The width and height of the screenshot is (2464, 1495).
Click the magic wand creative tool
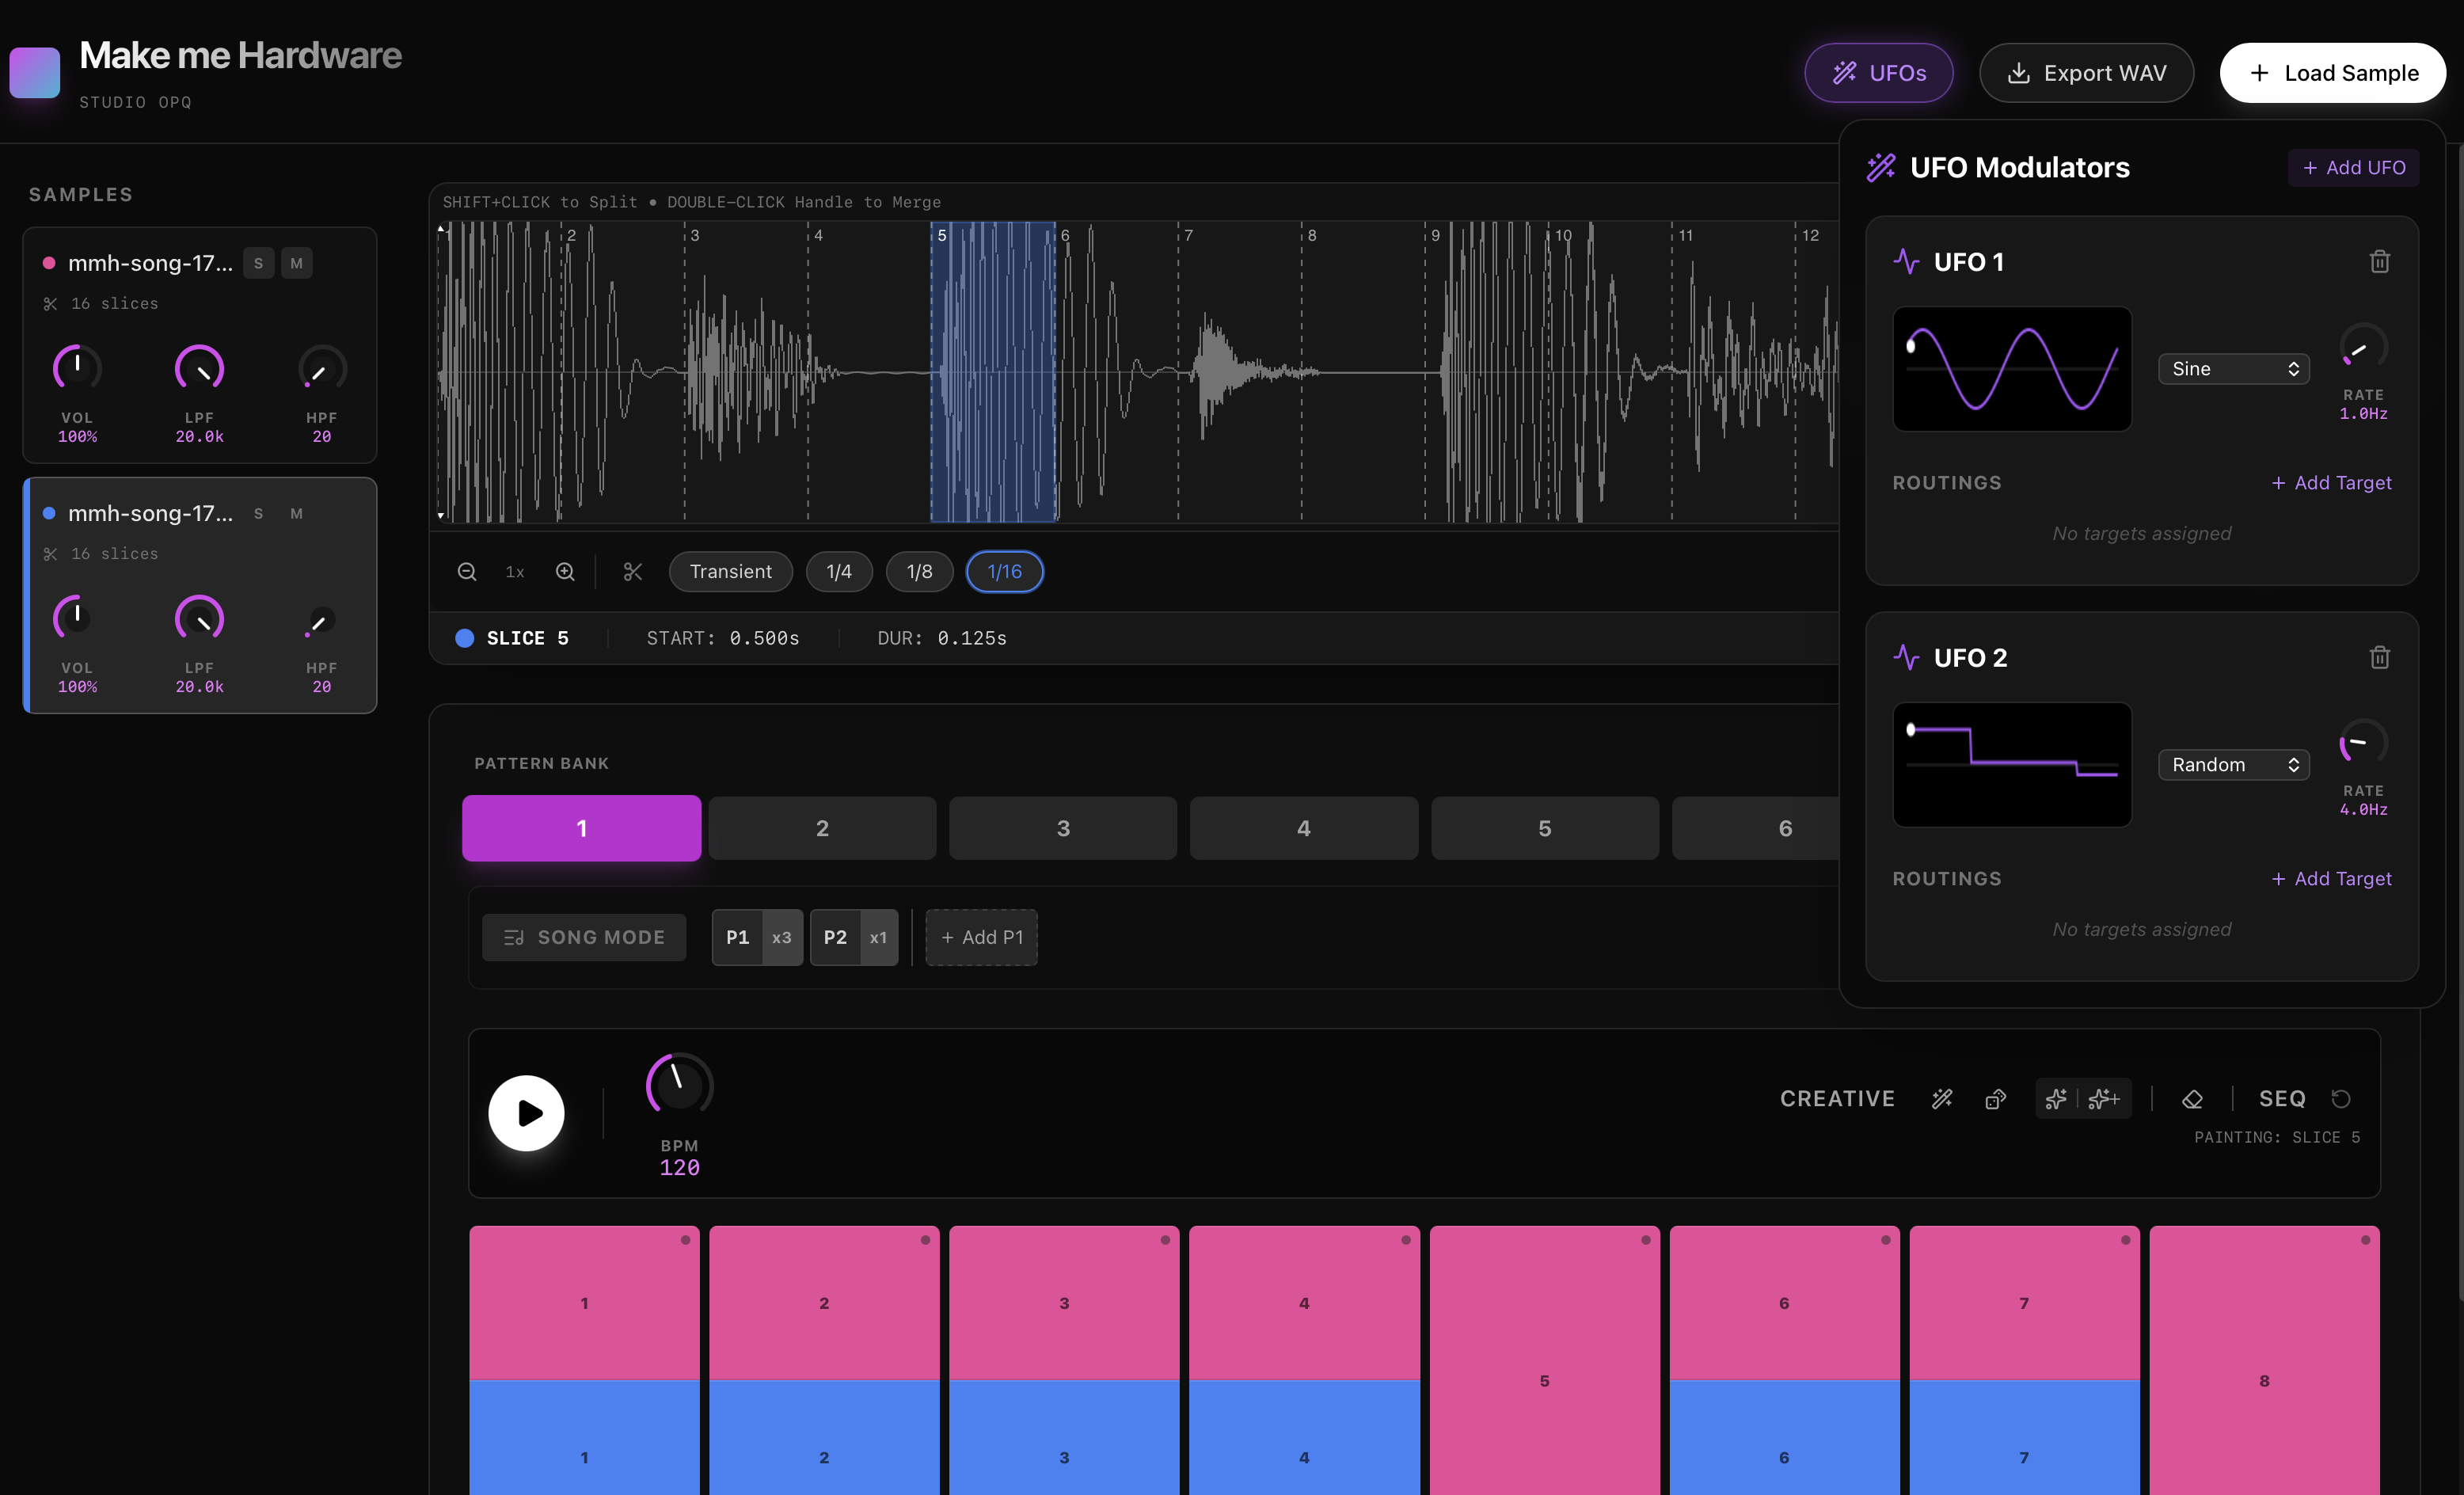click(1942, 1099)
